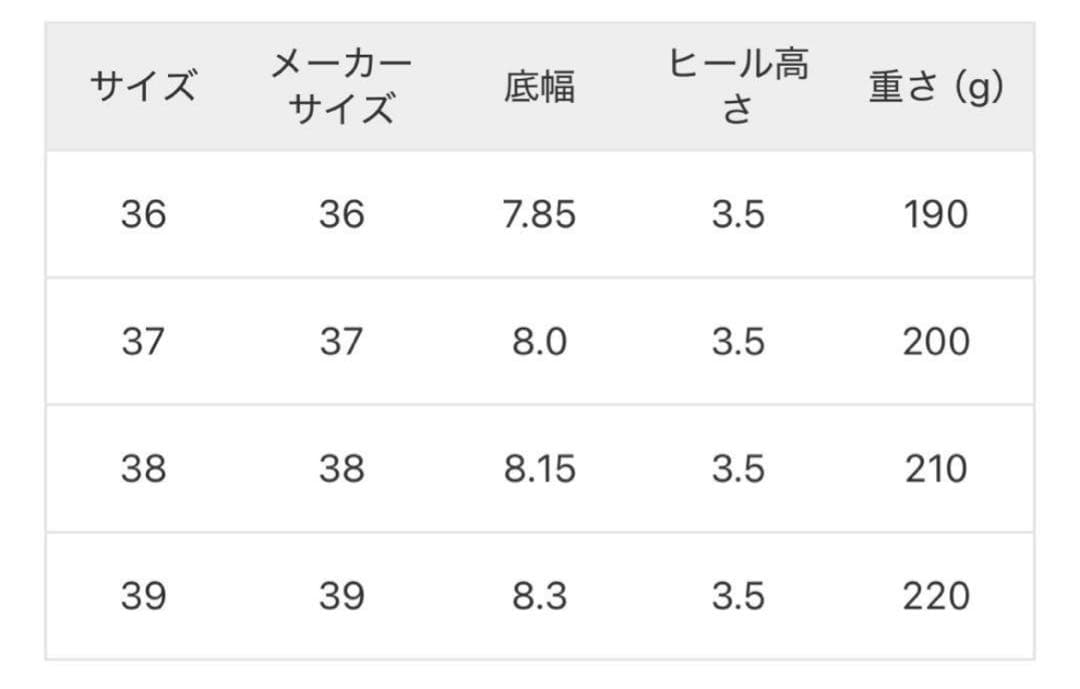Viewport: 1080px width, 689px height.
Task: Click the heel height 3.5 in the size 36 row
Action: [738, 214]
